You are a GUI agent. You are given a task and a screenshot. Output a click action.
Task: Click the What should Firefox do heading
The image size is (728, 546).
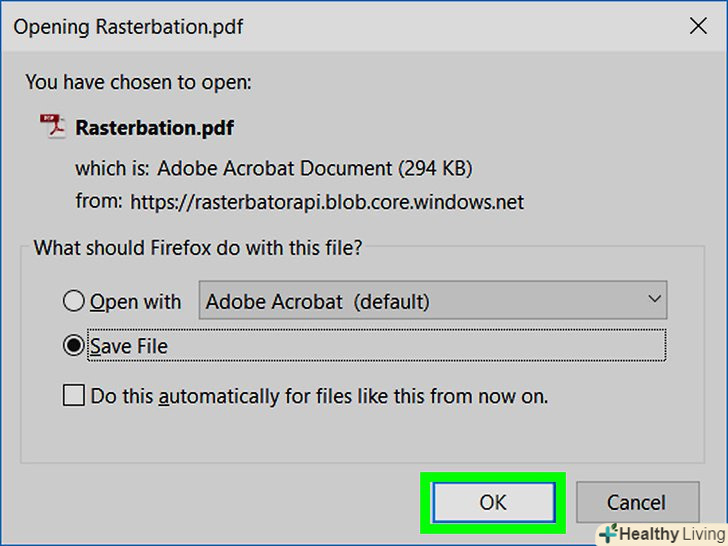pyautogui.click(x=198, y=247)
